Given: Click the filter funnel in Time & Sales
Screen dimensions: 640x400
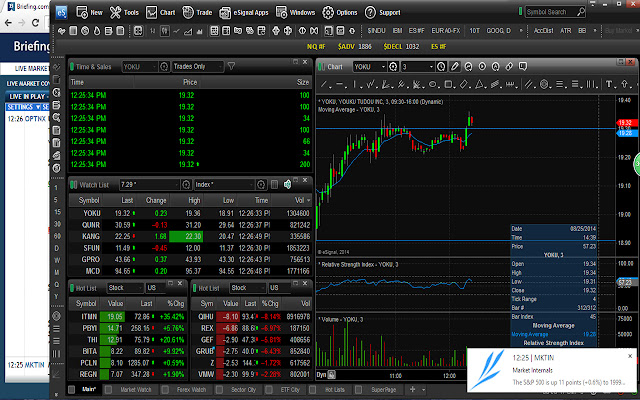Looking at the screenshot, I should (231, 66).
